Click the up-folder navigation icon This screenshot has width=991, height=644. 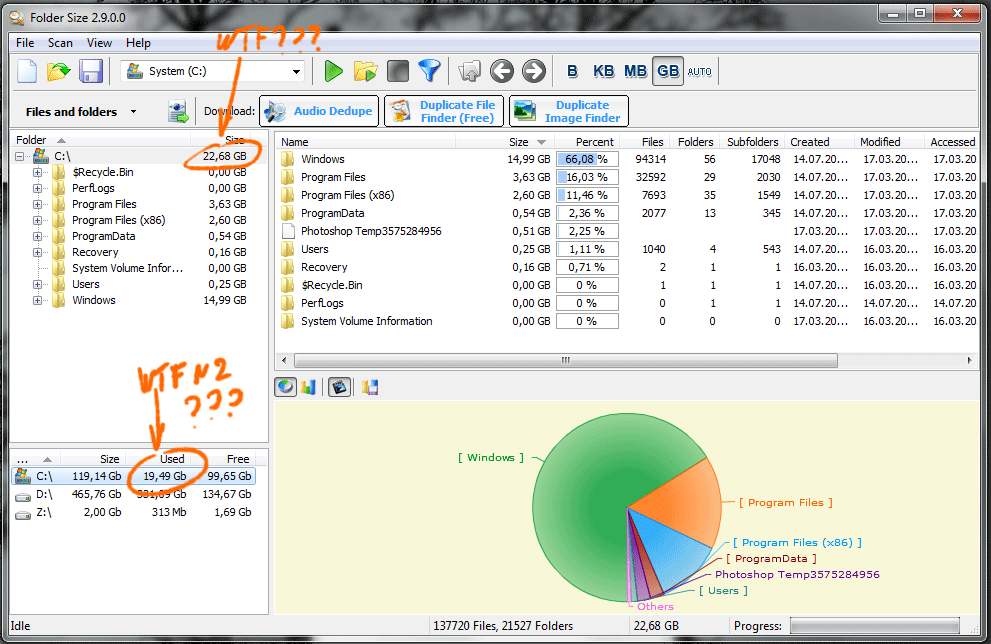(x=470, y=71)
